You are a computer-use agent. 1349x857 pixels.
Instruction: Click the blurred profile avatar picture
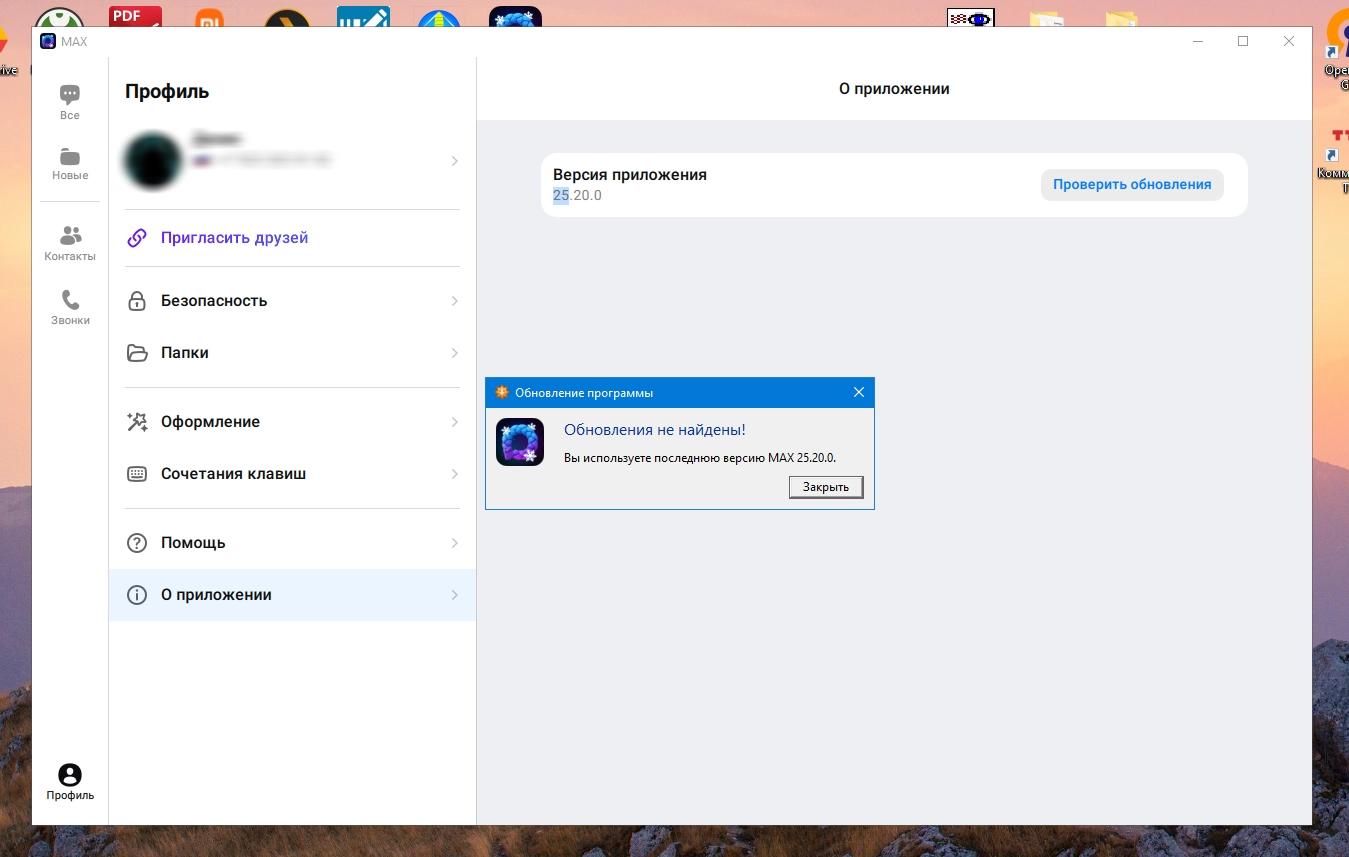[x=152, y=160]
